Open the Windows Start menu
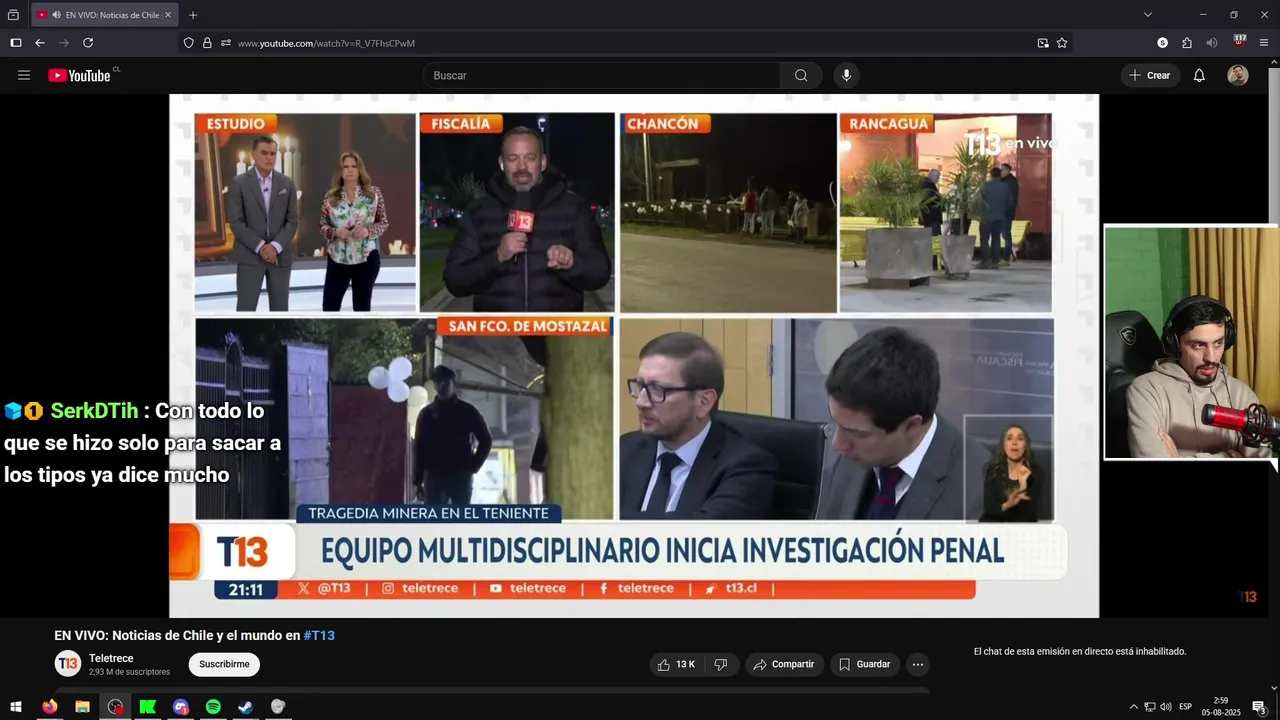 [16, 707]
